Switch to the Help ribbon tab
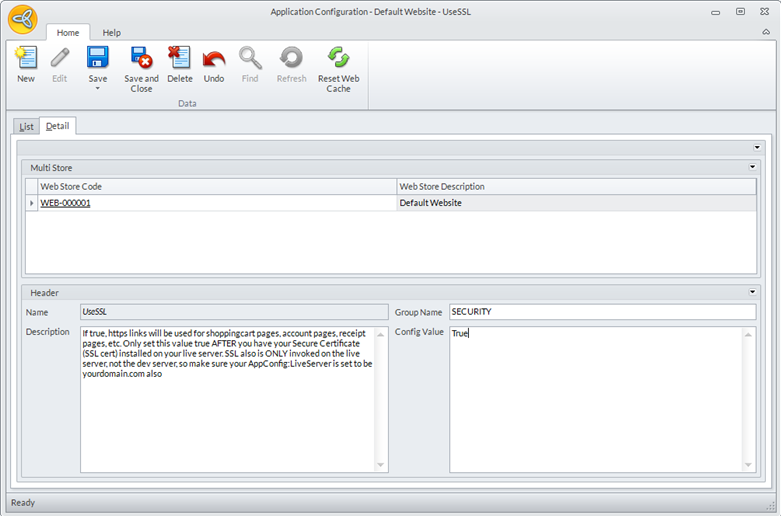The width and height of the screenshot is (781, 516). [x=111, y=33]
